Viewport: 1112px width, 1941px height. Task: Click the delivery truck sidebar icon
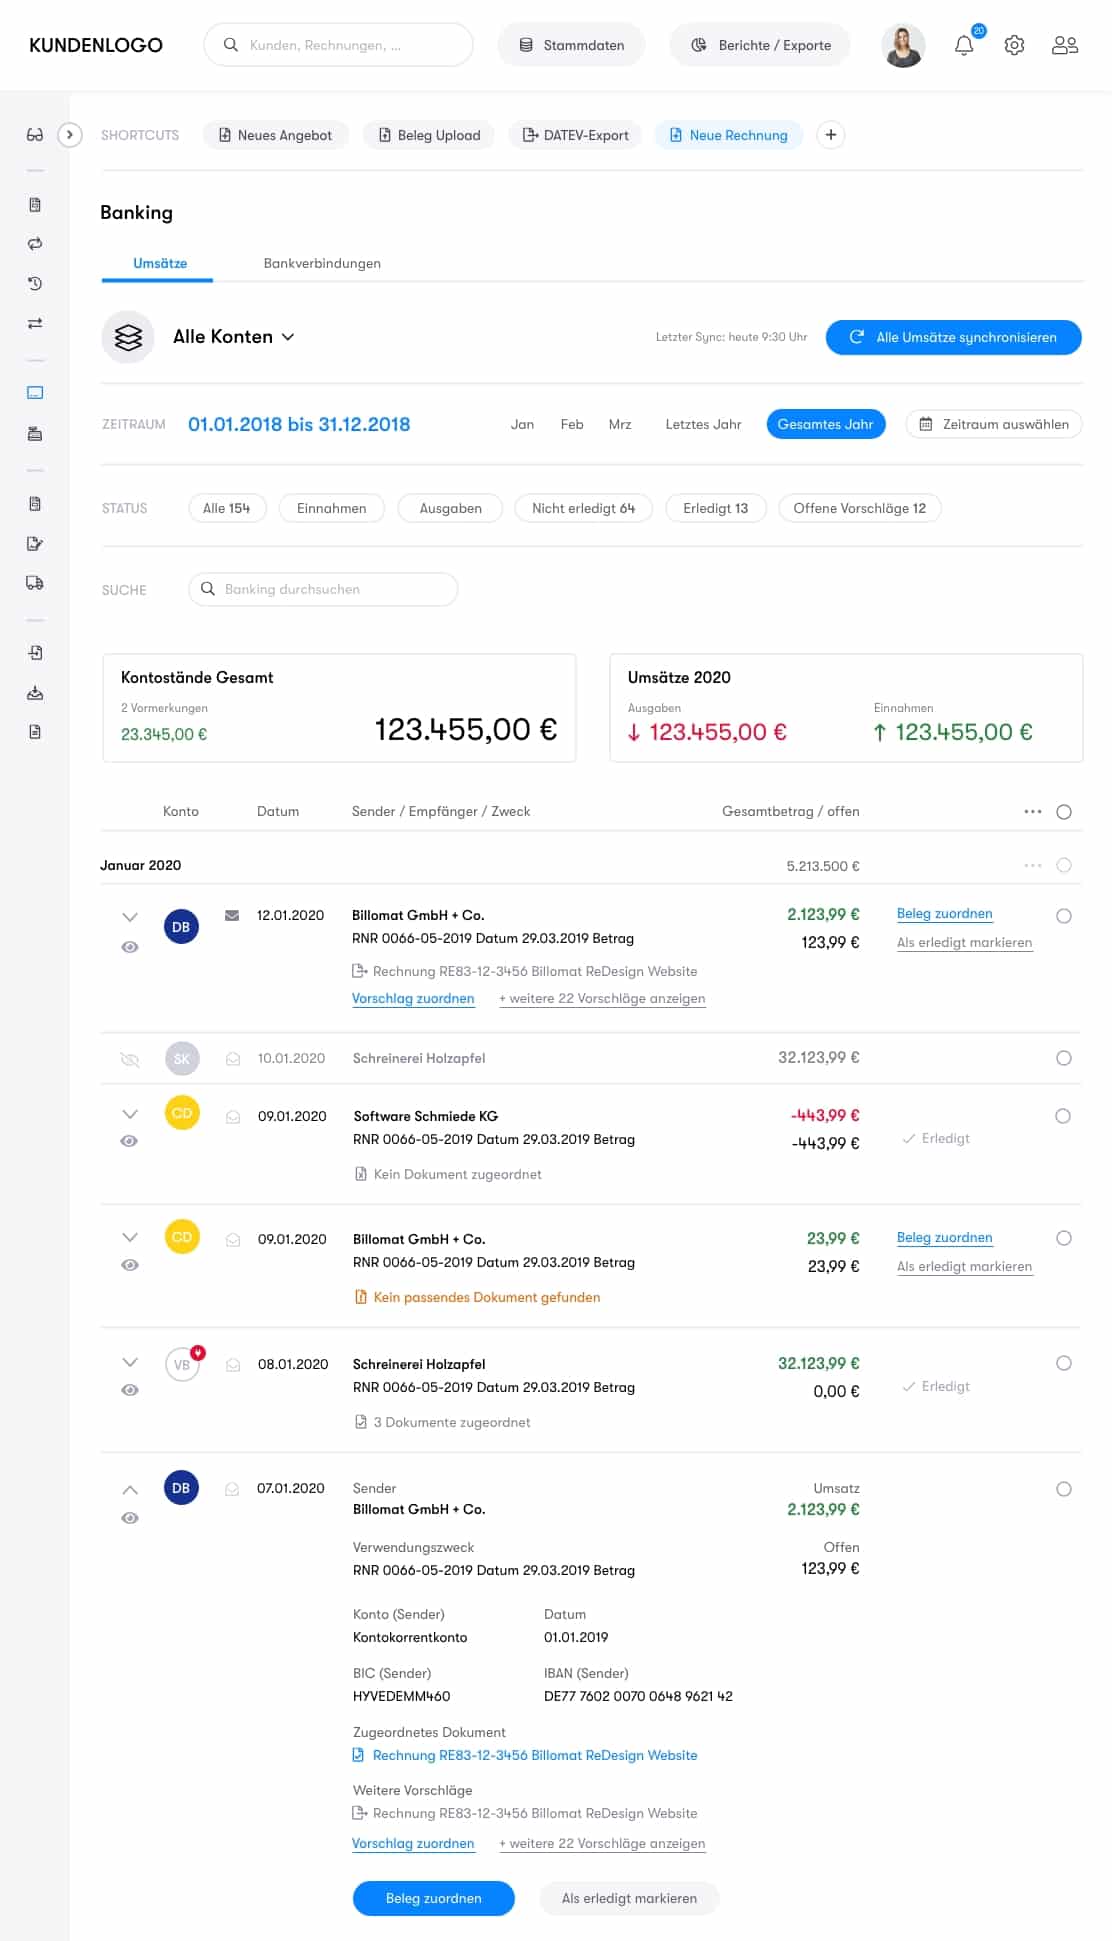click(x=35, y=583)
